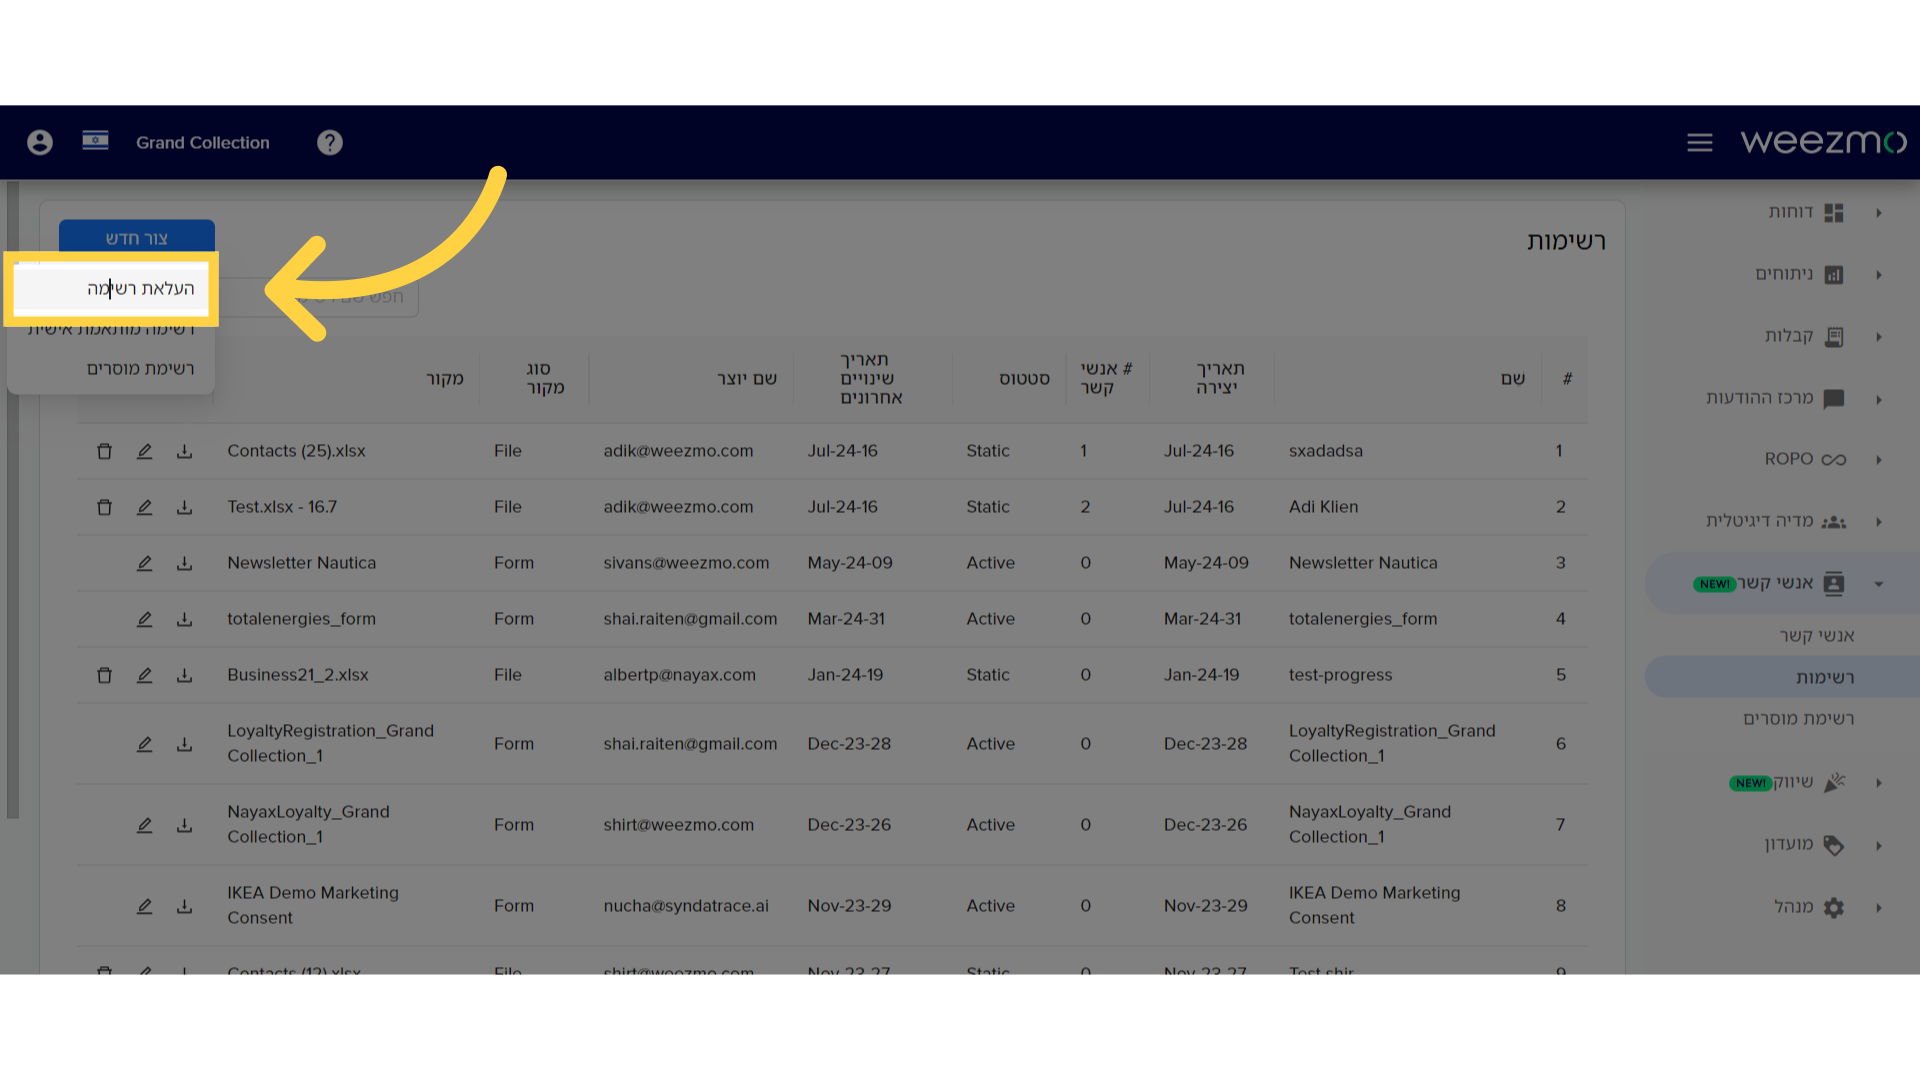Toggle the אנשי קשר NEW section

click(1878, 584)
